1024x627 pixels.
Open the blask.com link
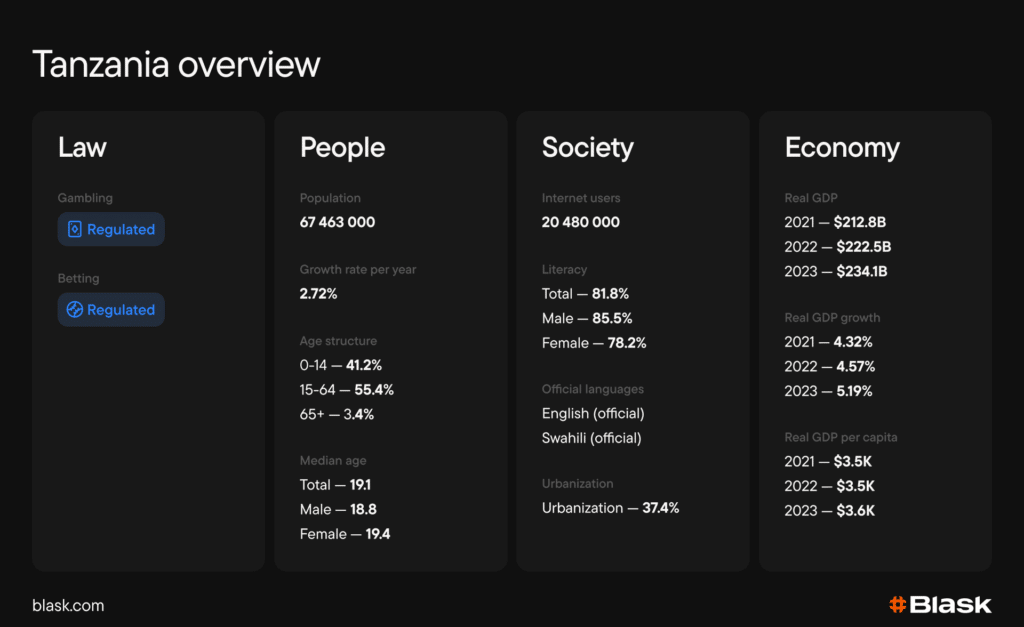(68, 605)
